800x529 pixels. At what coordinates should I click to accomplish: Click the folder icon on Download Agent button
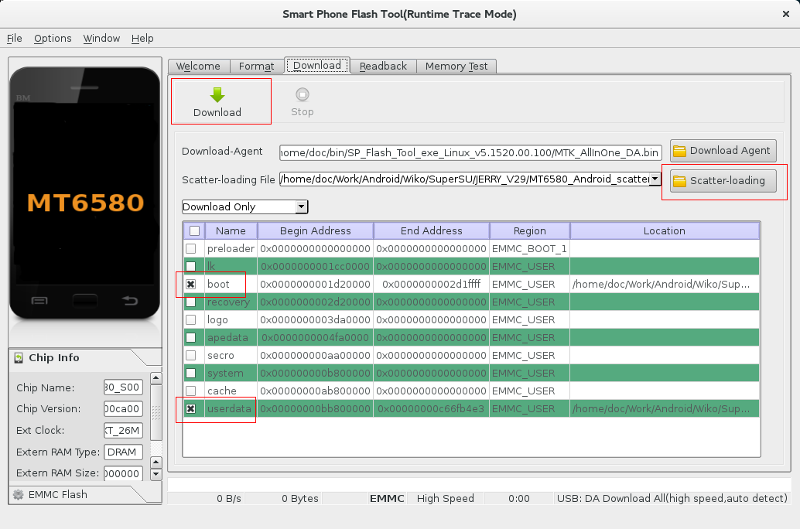point(679,150)
